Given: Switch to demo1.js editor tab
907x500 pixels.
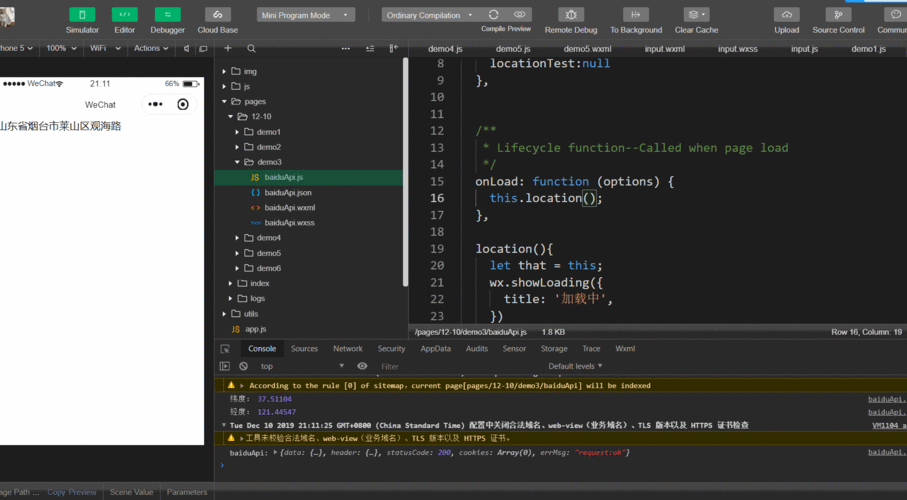Looking at the screenshot, I should click(868, 49).
